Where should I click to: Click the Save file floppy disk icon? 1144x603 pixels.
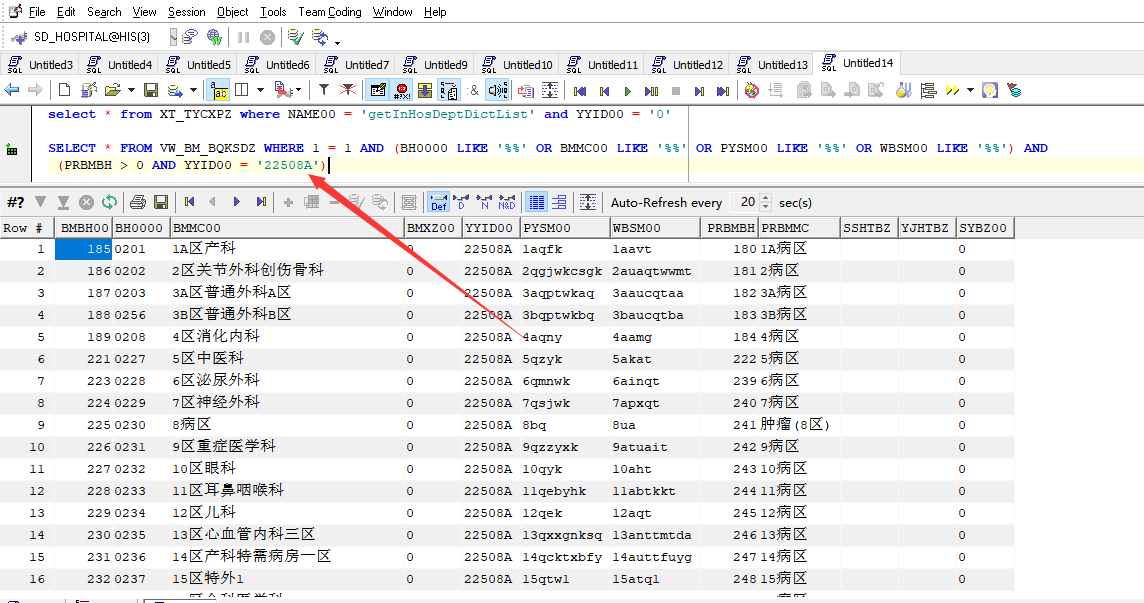click(151, 90)
